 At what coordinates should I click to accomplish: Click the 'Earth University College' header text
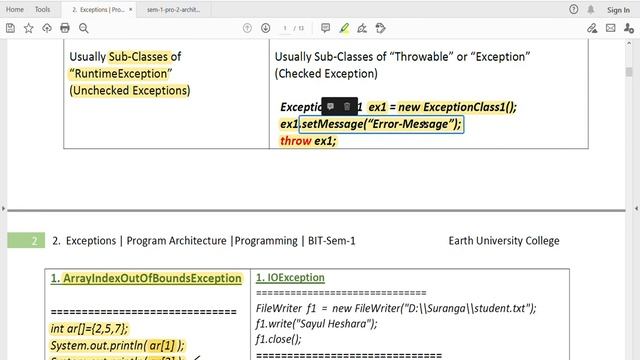point(504,241)
